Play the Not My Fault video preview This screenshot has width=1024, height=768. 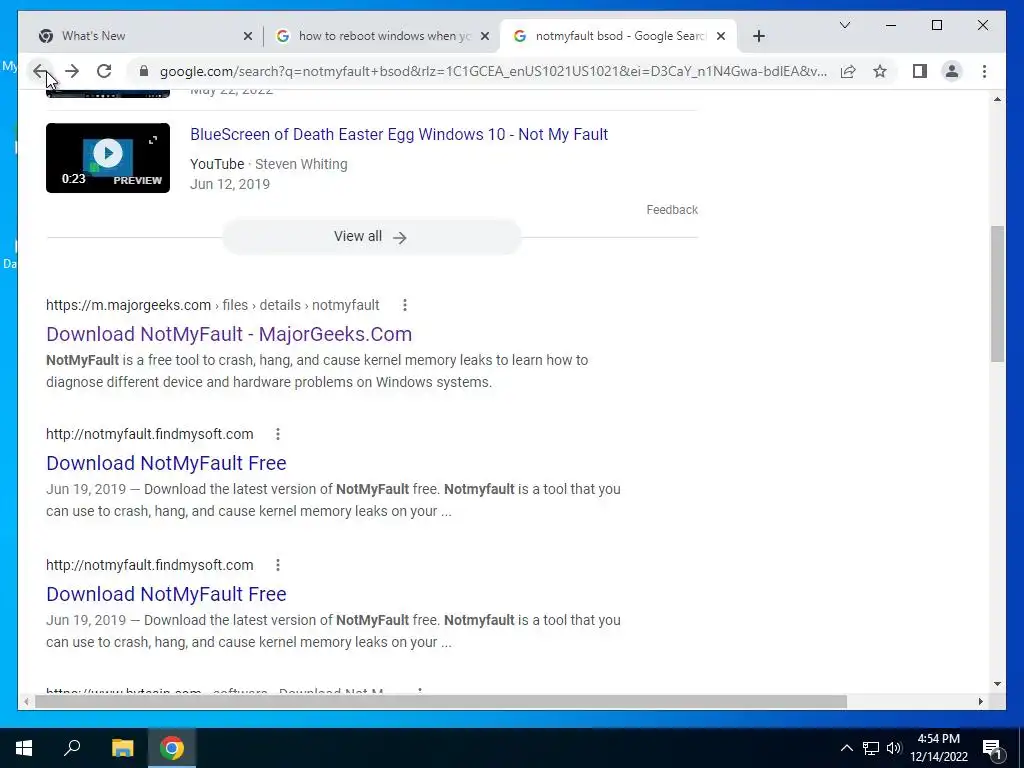pos(108,153)
